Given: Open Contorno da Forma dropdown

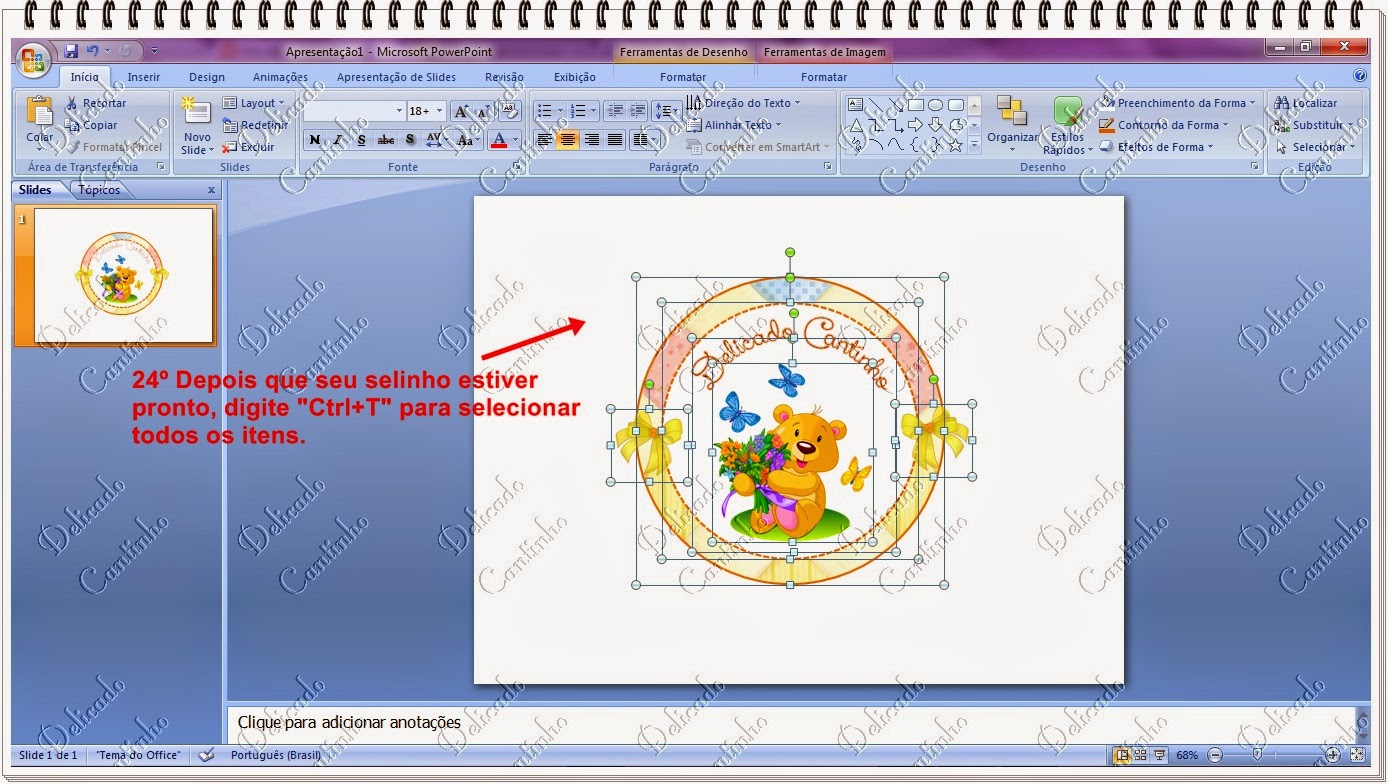Looking at the screenshot, I should (1164, 125).
